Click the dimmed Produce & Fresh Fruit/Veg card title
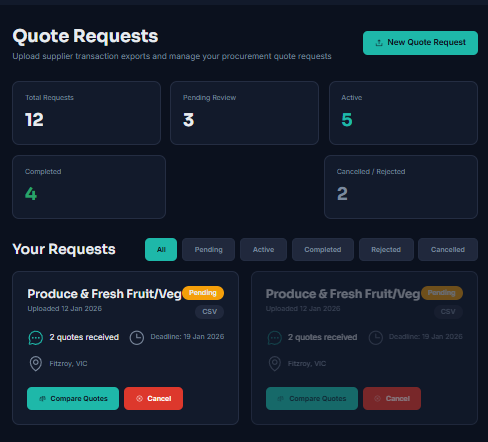This screenshot has width=488, height=442. coord(343,294)
